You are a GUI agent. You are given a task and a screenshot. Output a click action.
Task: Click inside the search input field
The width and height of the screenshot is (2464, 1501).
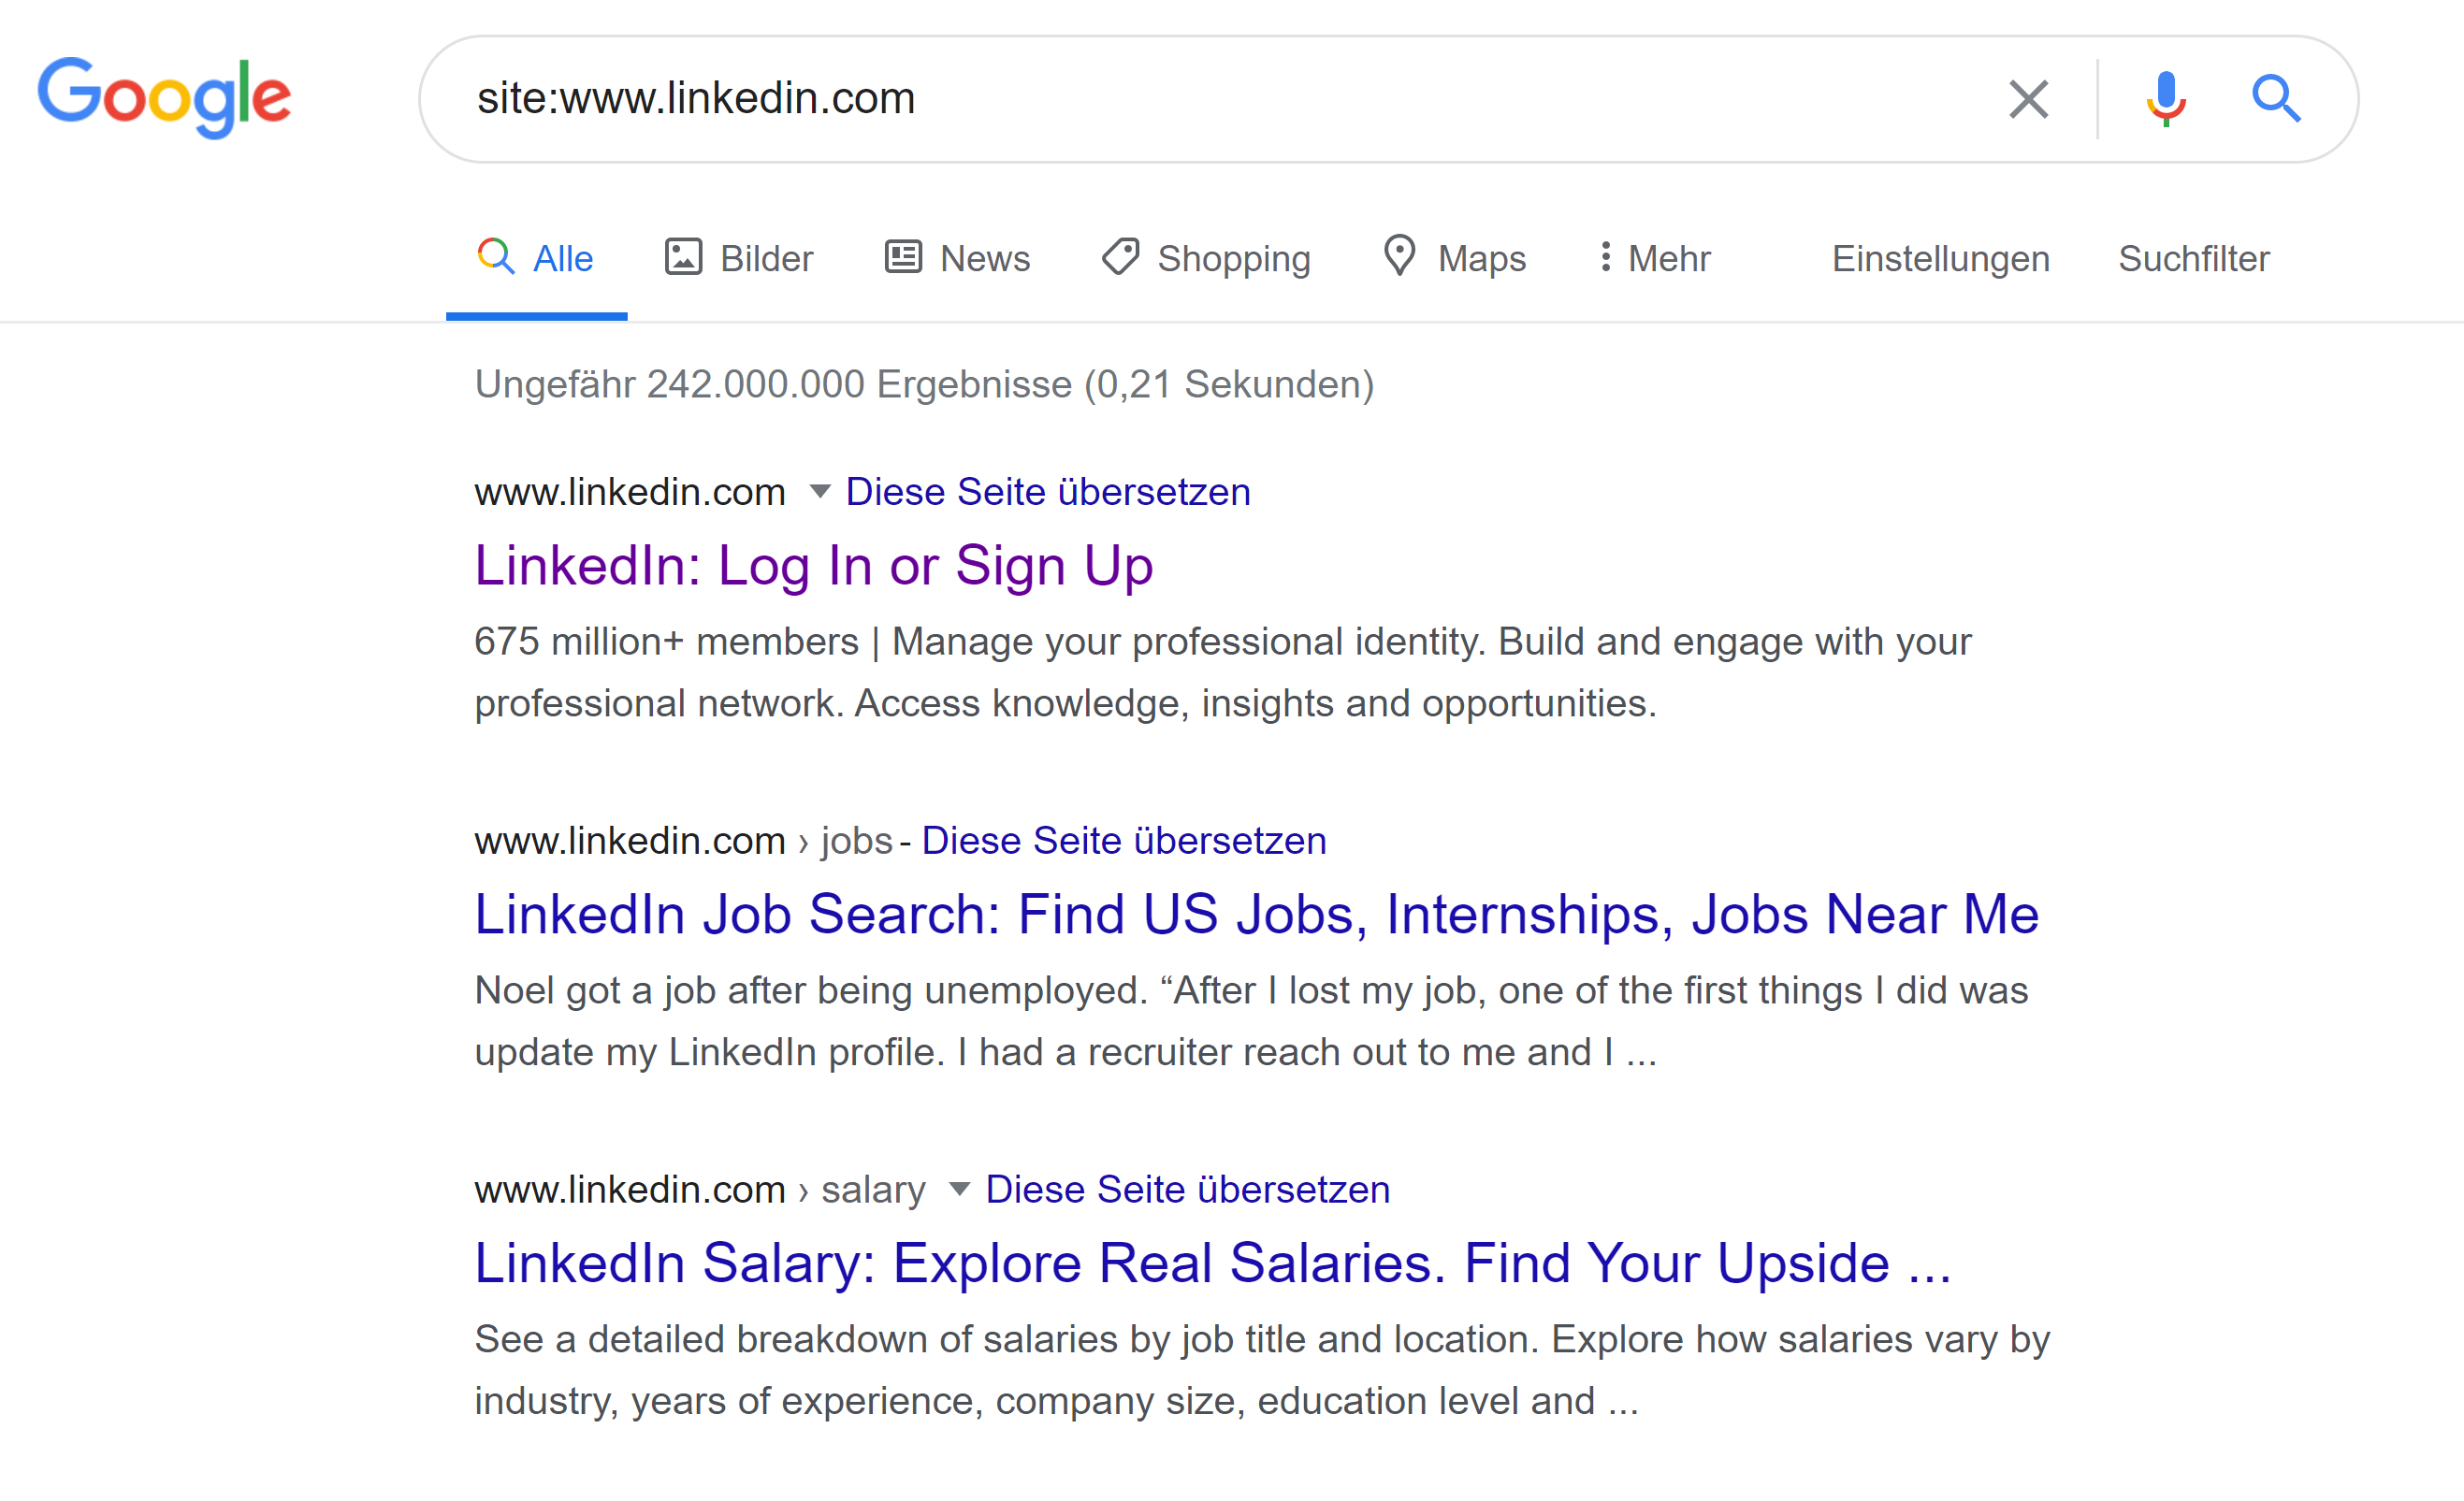click(x=1200, y=98)
